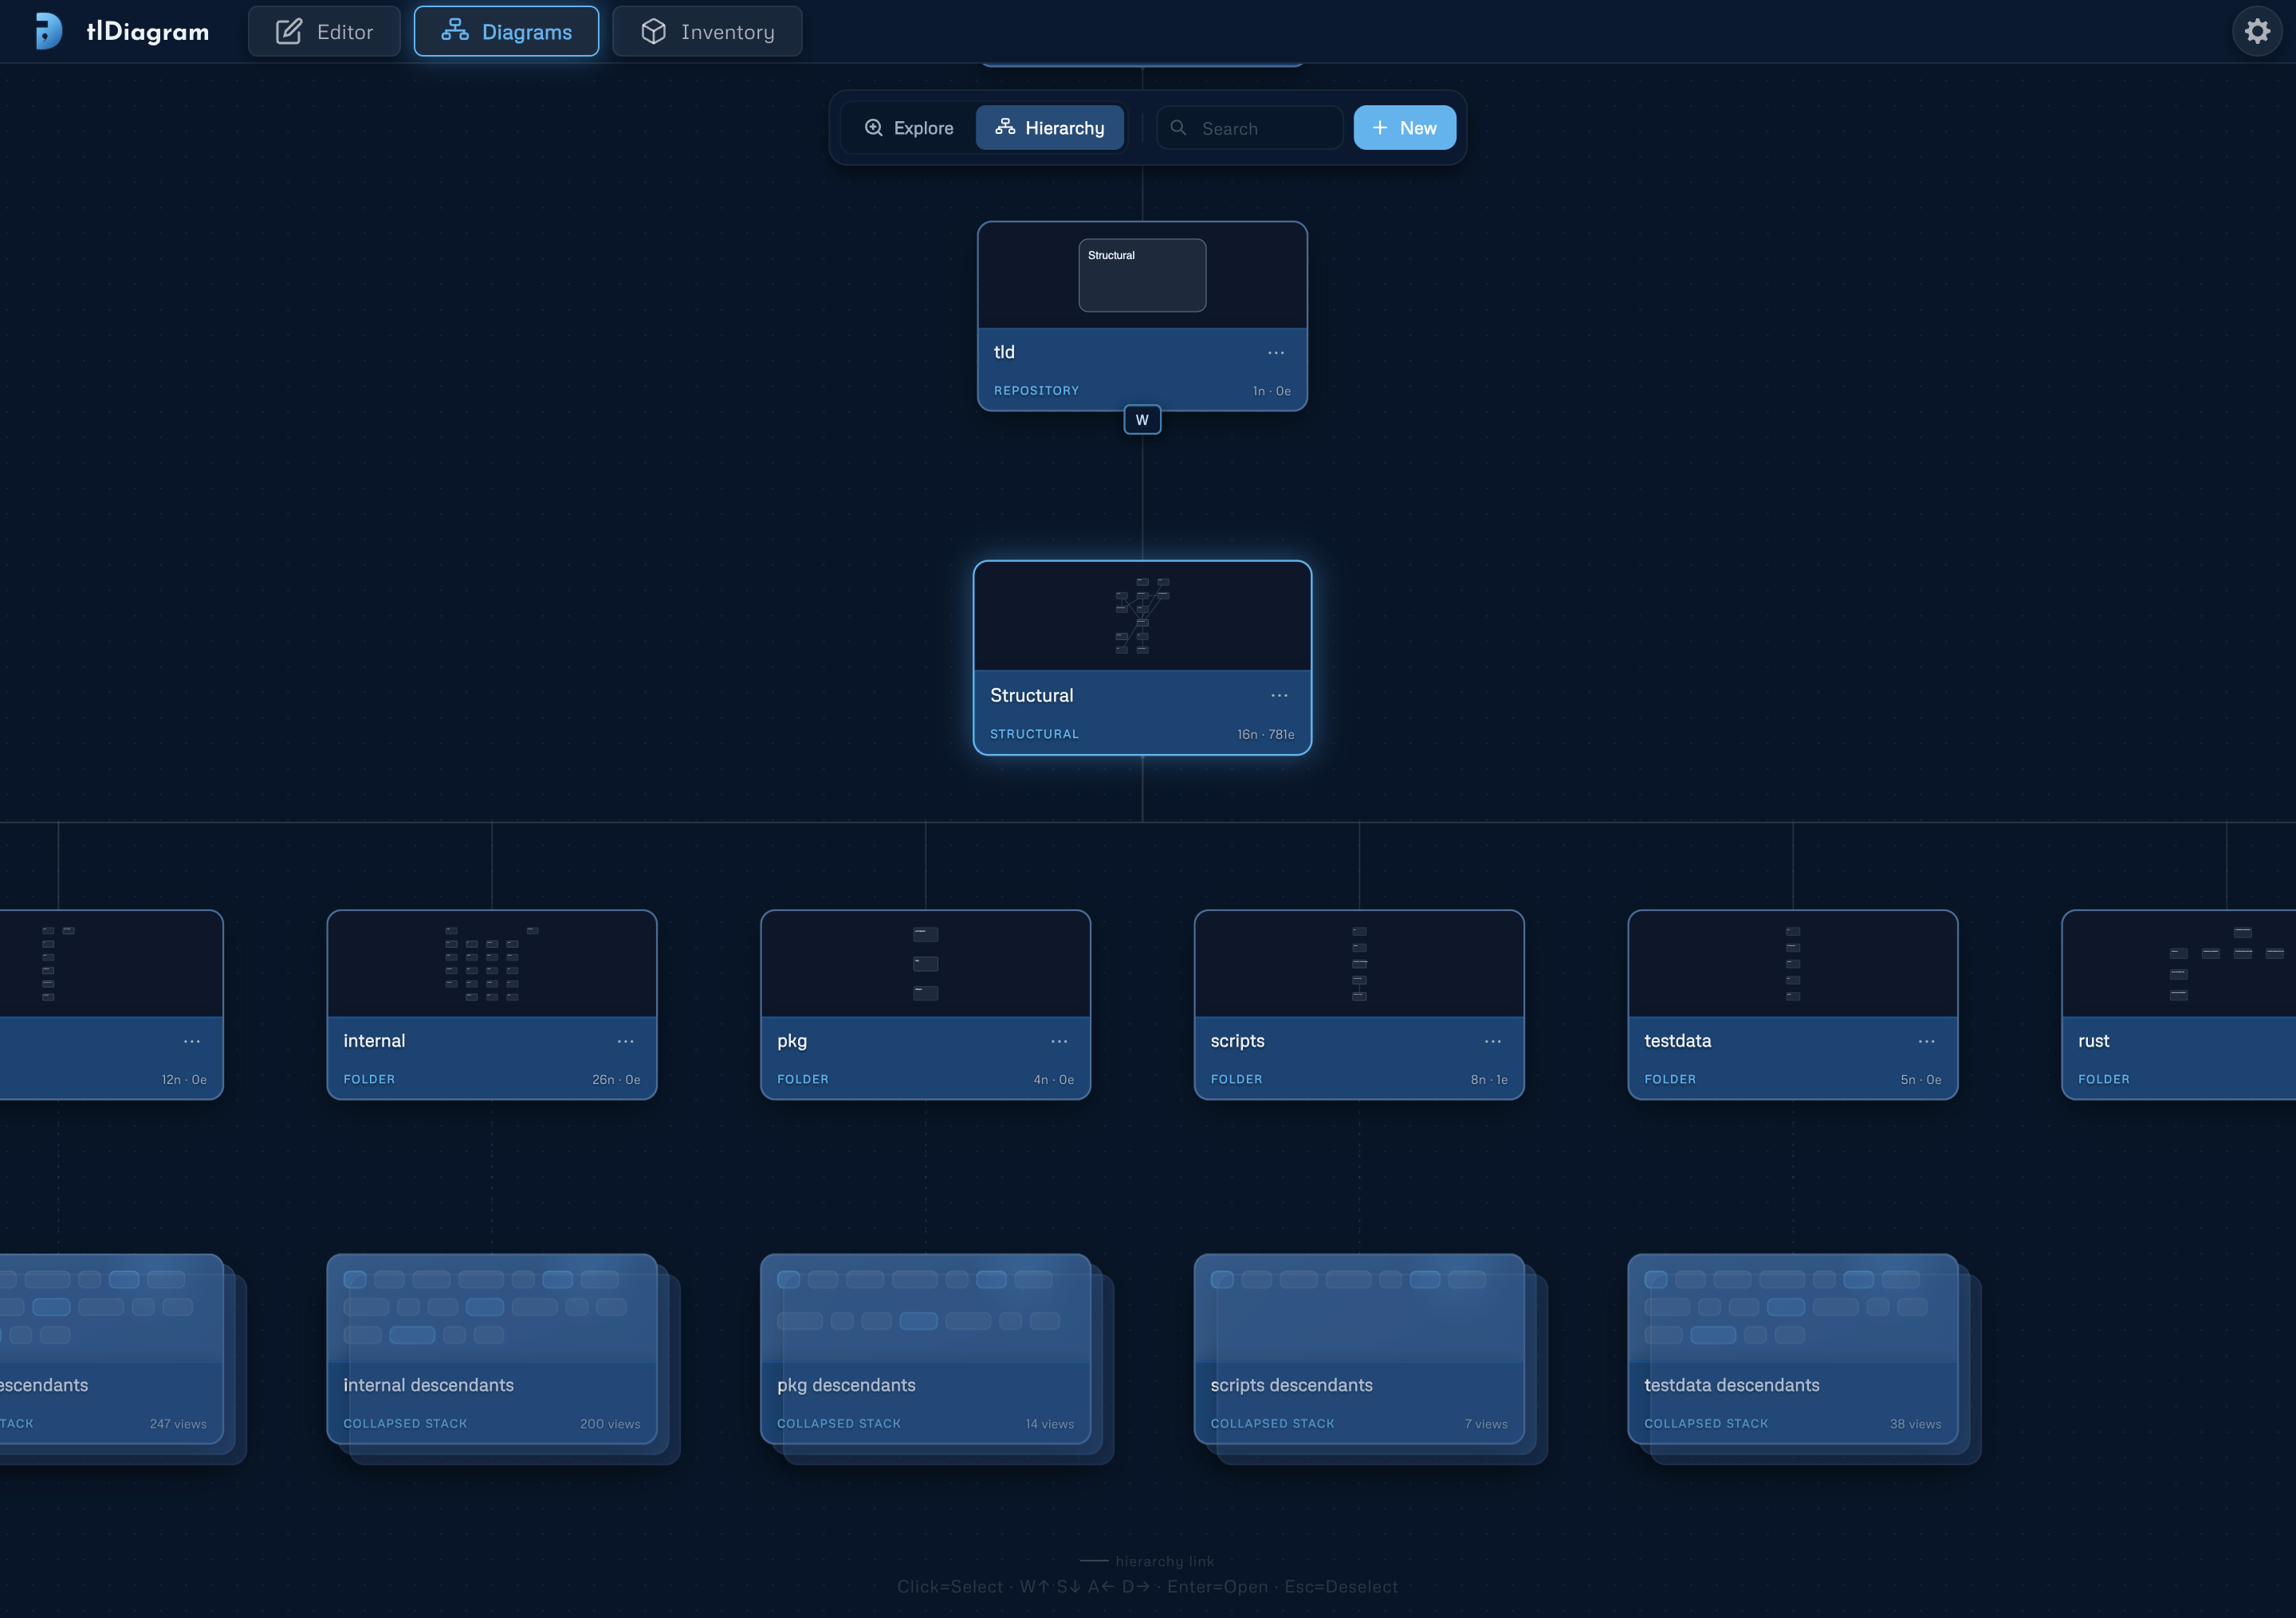2296x1618 pixels.
Task: Expand the internal descendants collapsed stack
Action: pyautogui.click(x=491, y=1349)
